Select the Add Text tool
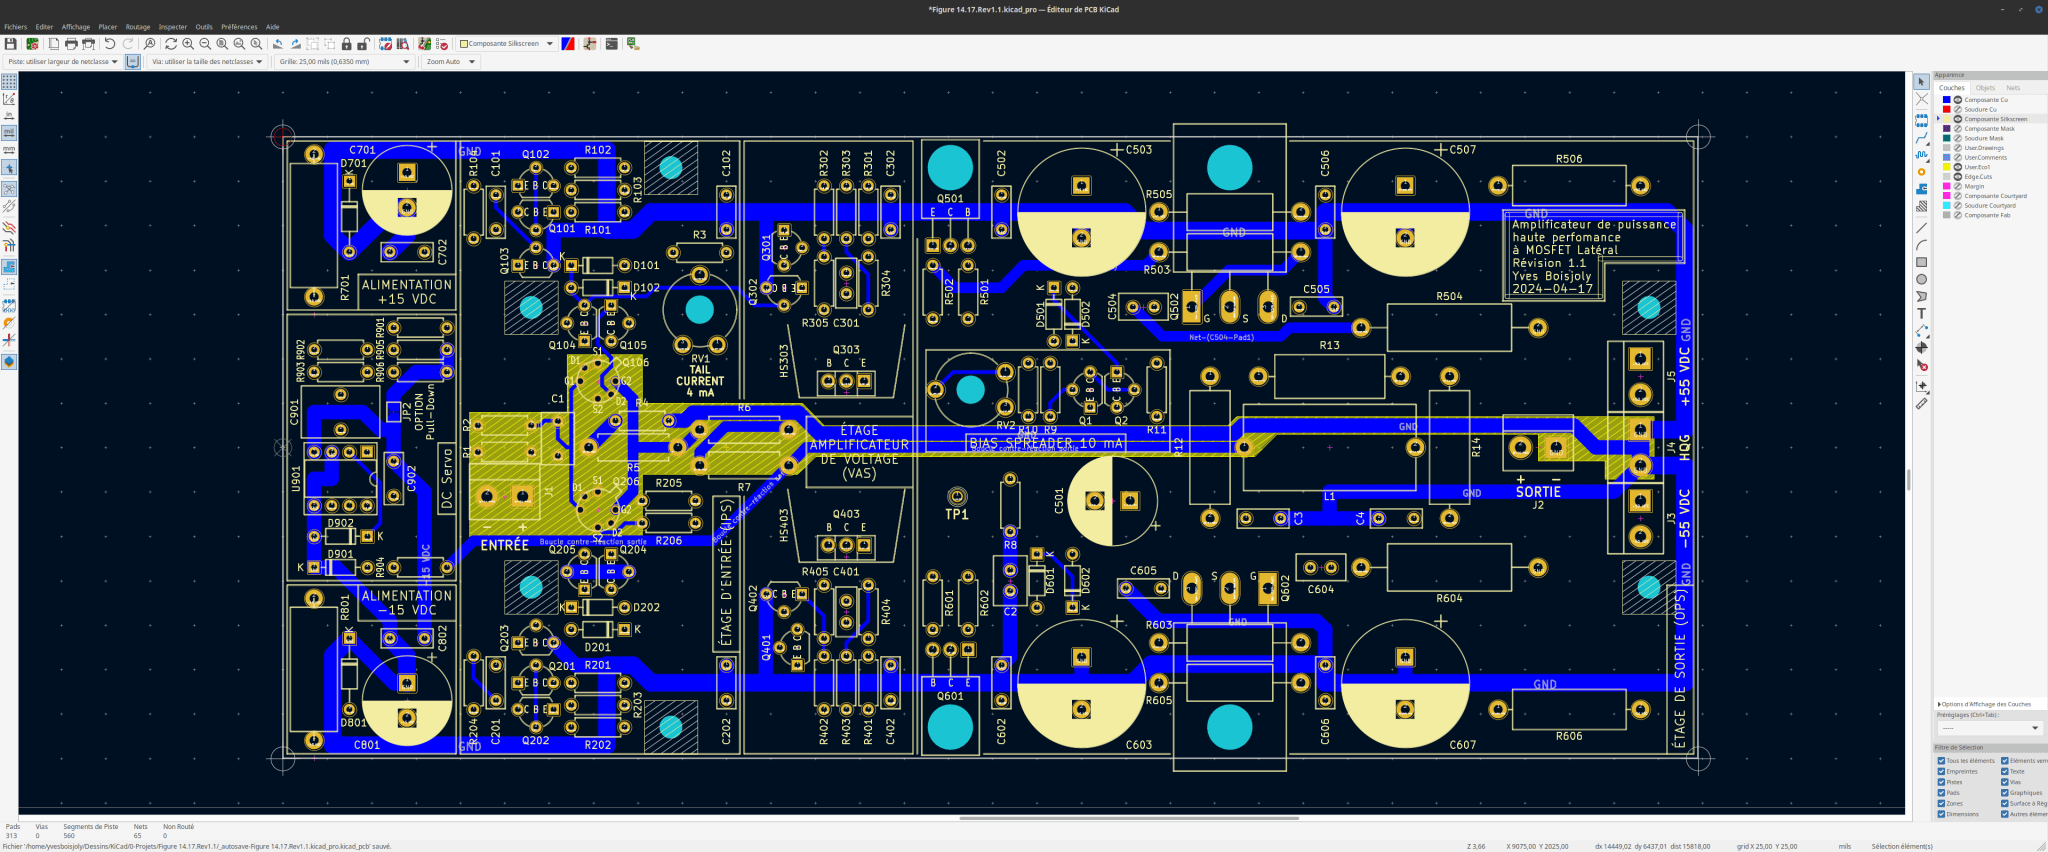The image size is (2048, 852). (x=1921, y=313)
